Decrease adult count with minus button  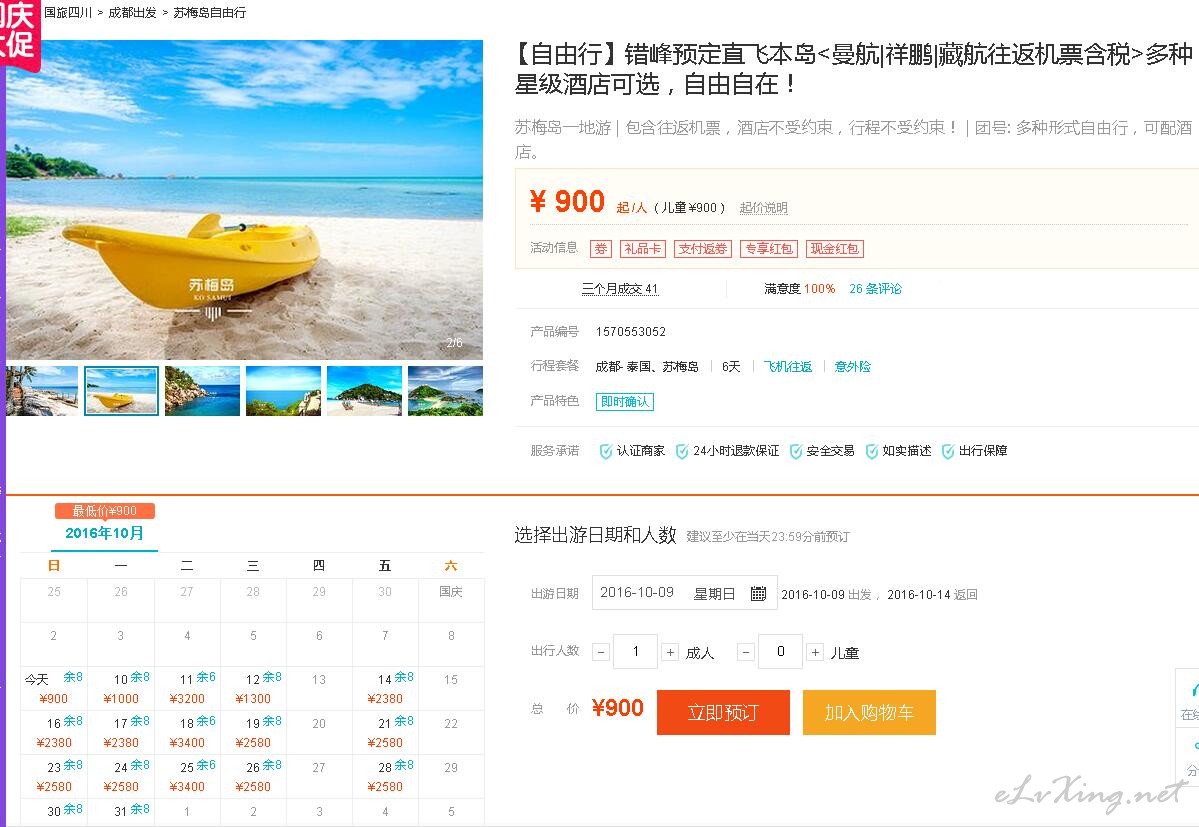tap(601, 652)
